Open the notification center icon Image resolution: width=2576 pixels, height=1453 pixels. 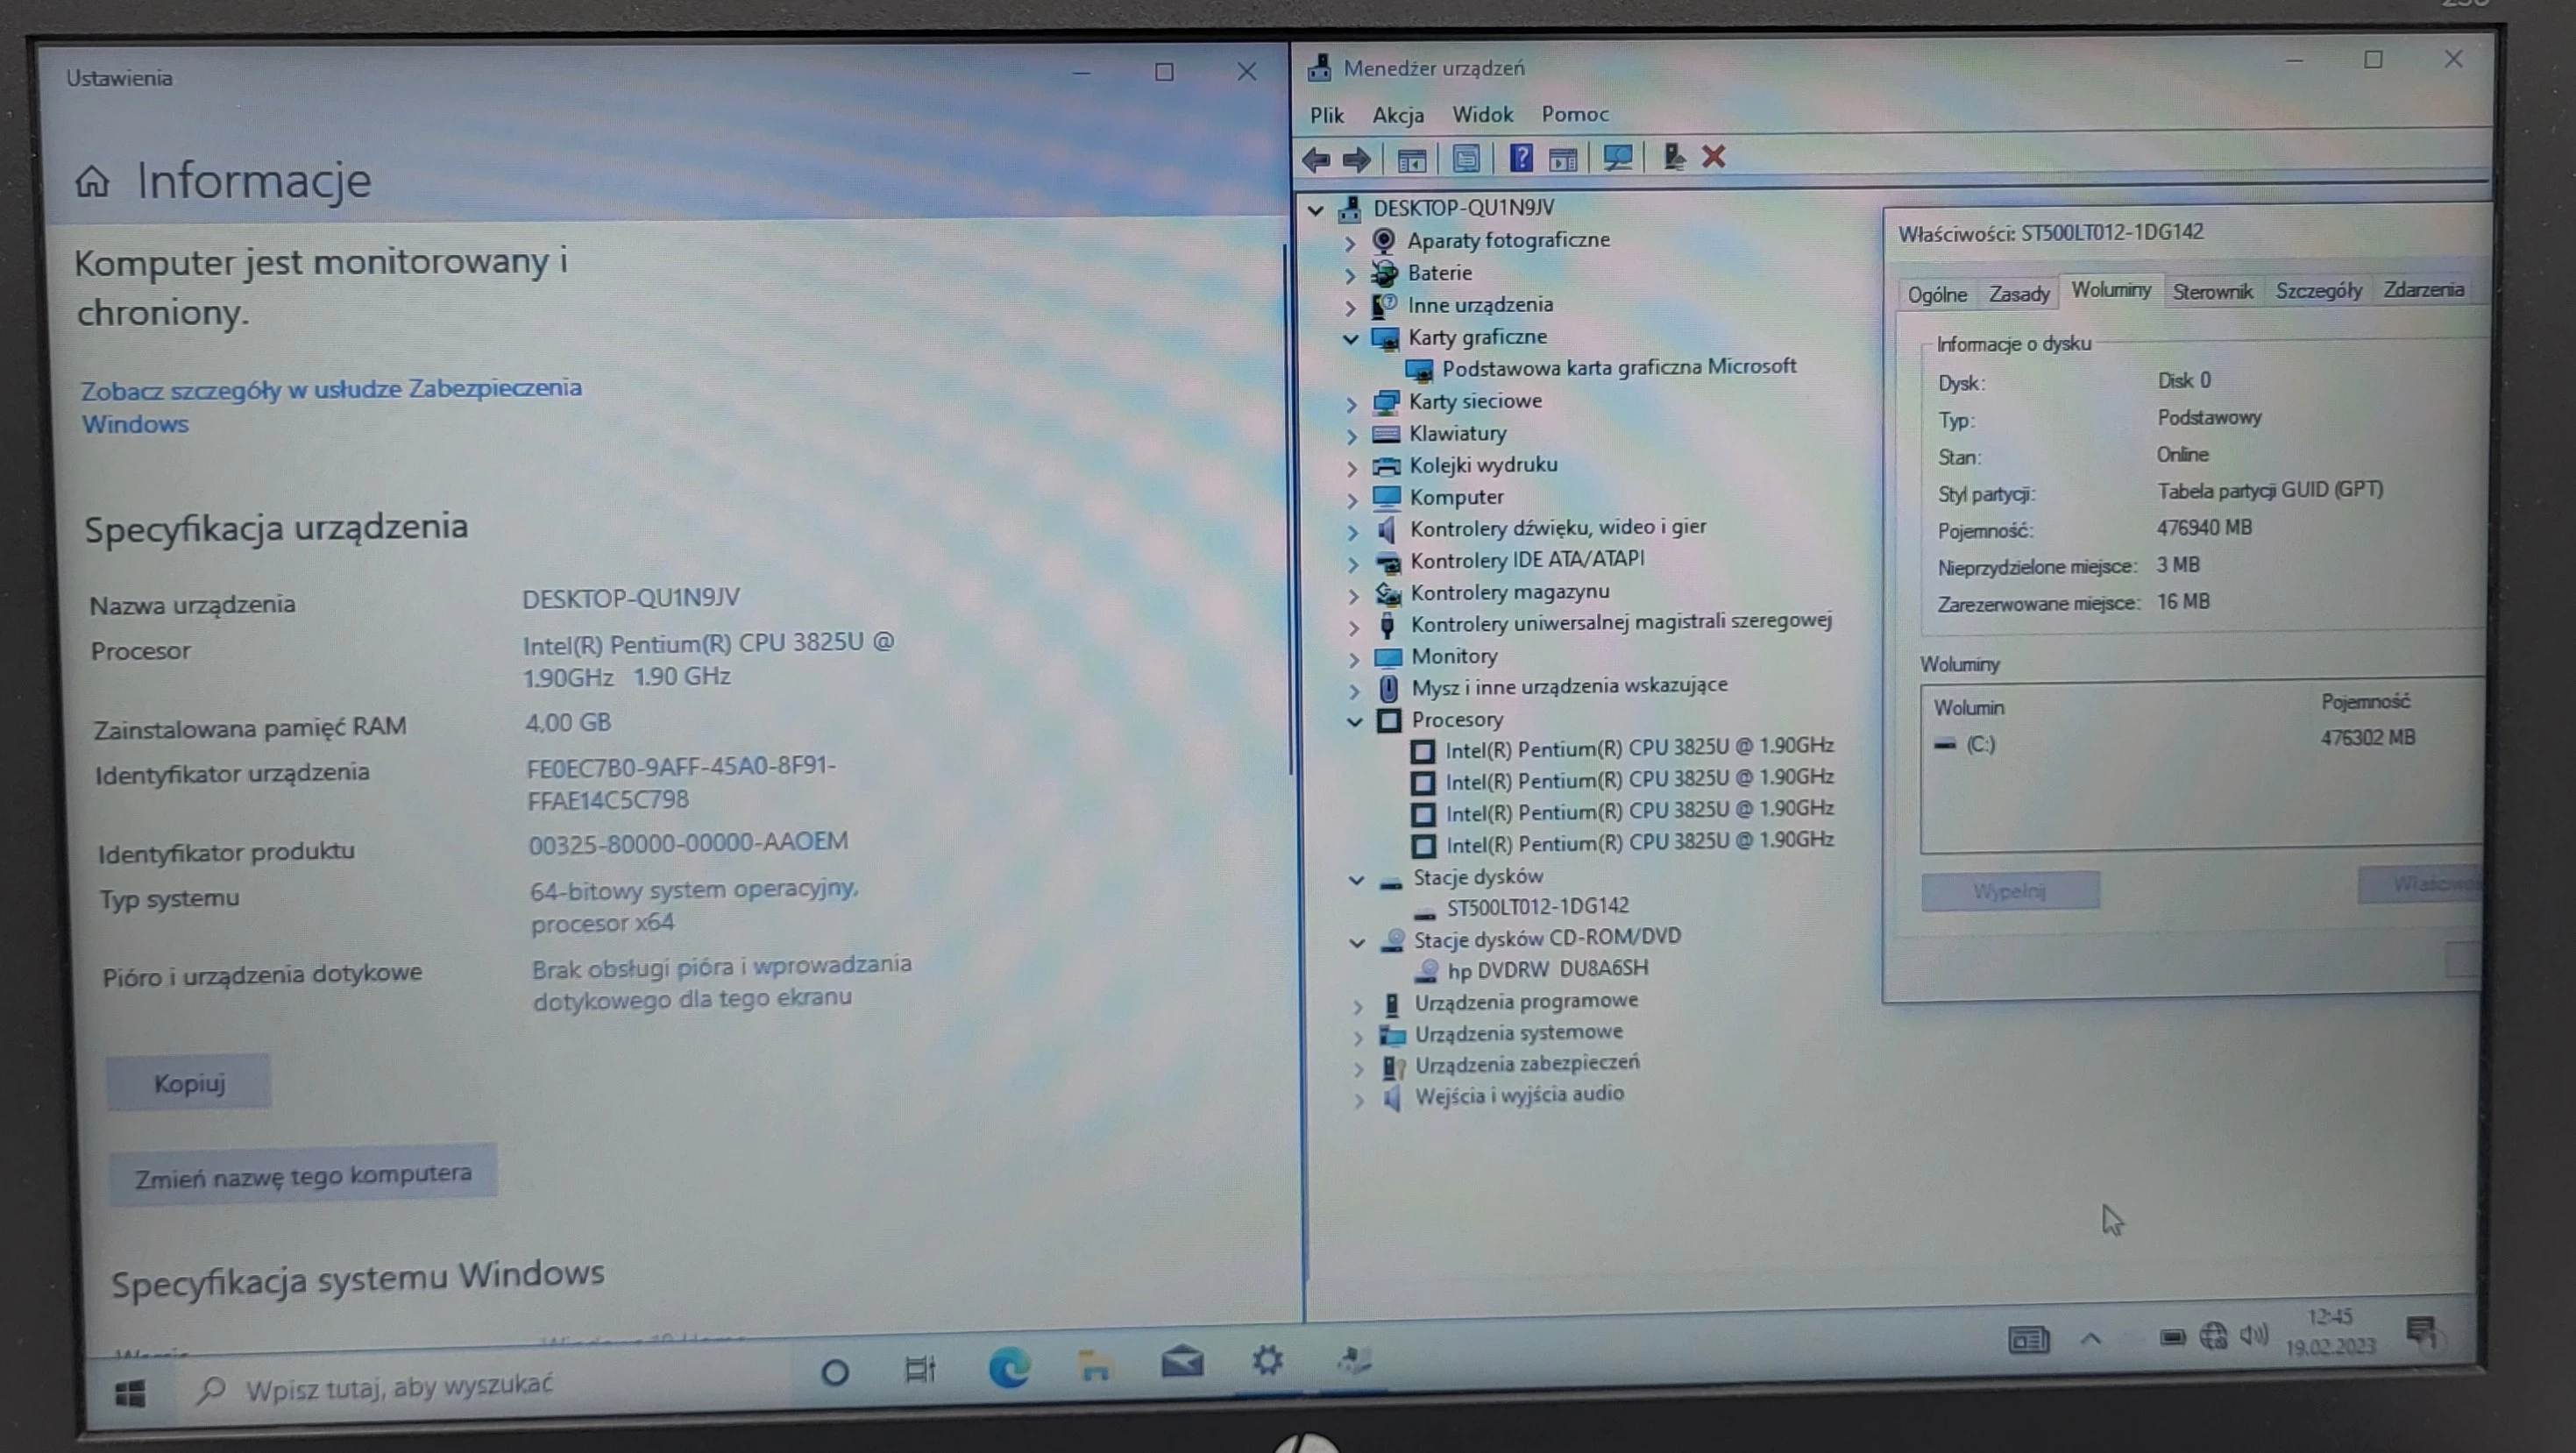[x=2423, y=1332]
